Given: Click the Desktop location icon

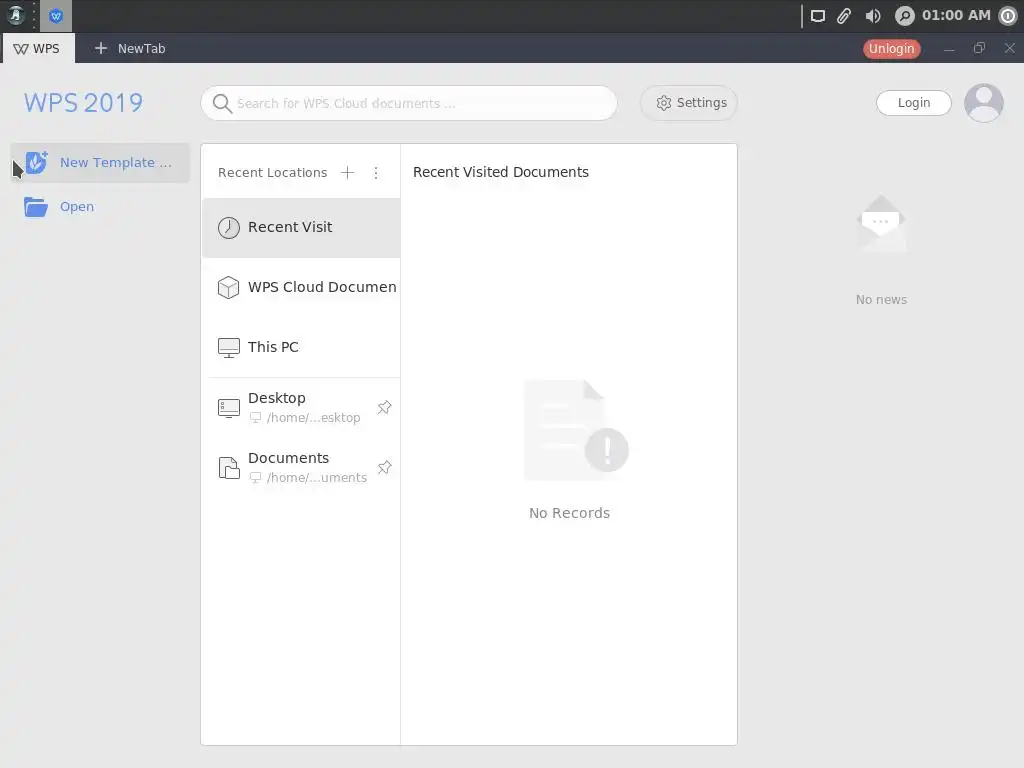Looking at the screenshot, I should [229, 408].
